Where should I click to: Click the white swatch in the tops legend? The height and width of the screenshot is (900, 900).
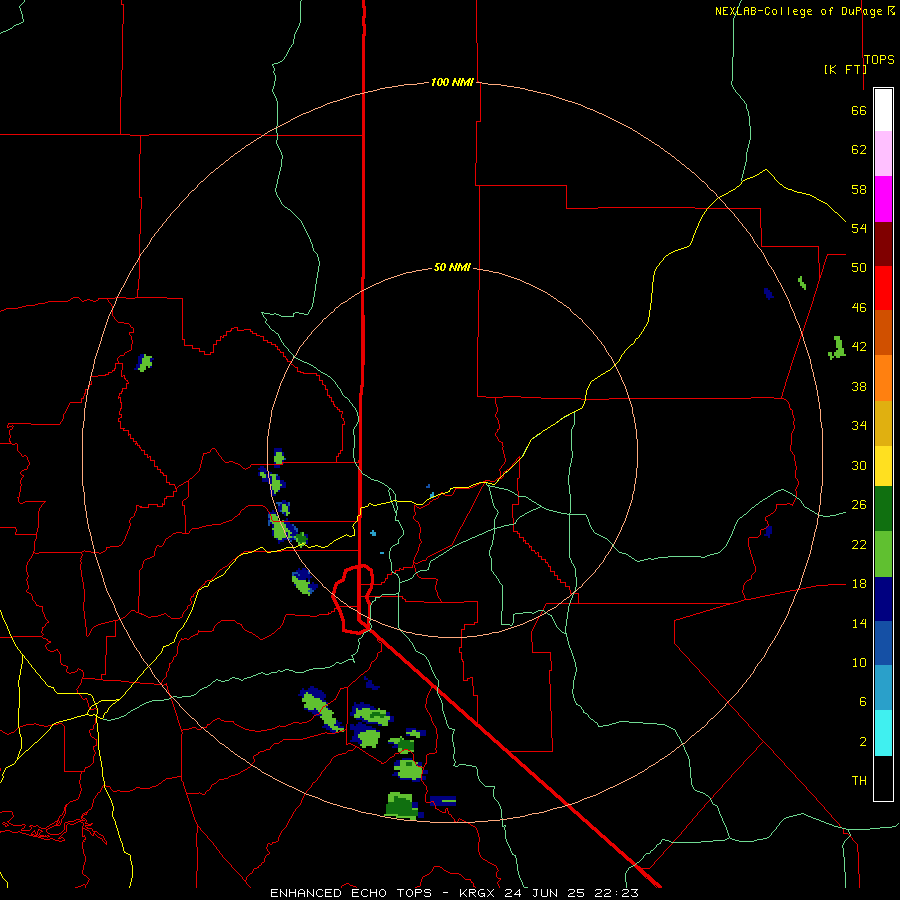point(883,110)
